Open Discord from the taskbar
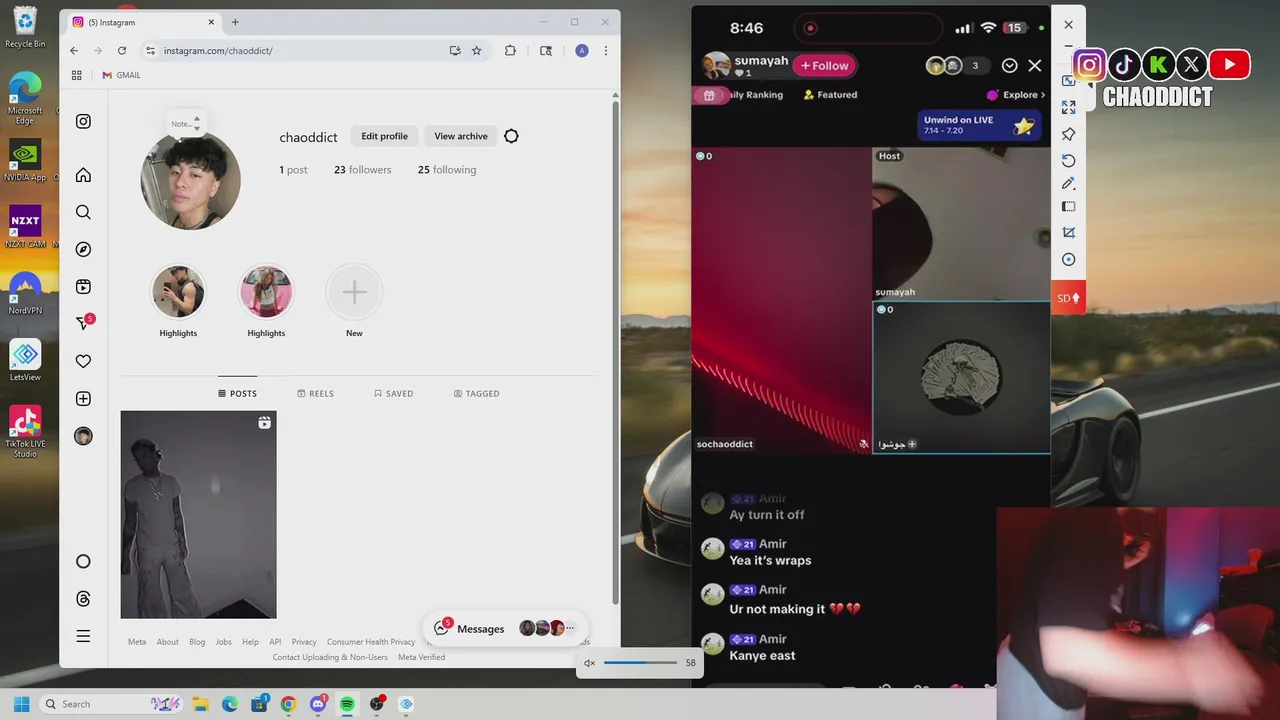 (x=319, y=704)
